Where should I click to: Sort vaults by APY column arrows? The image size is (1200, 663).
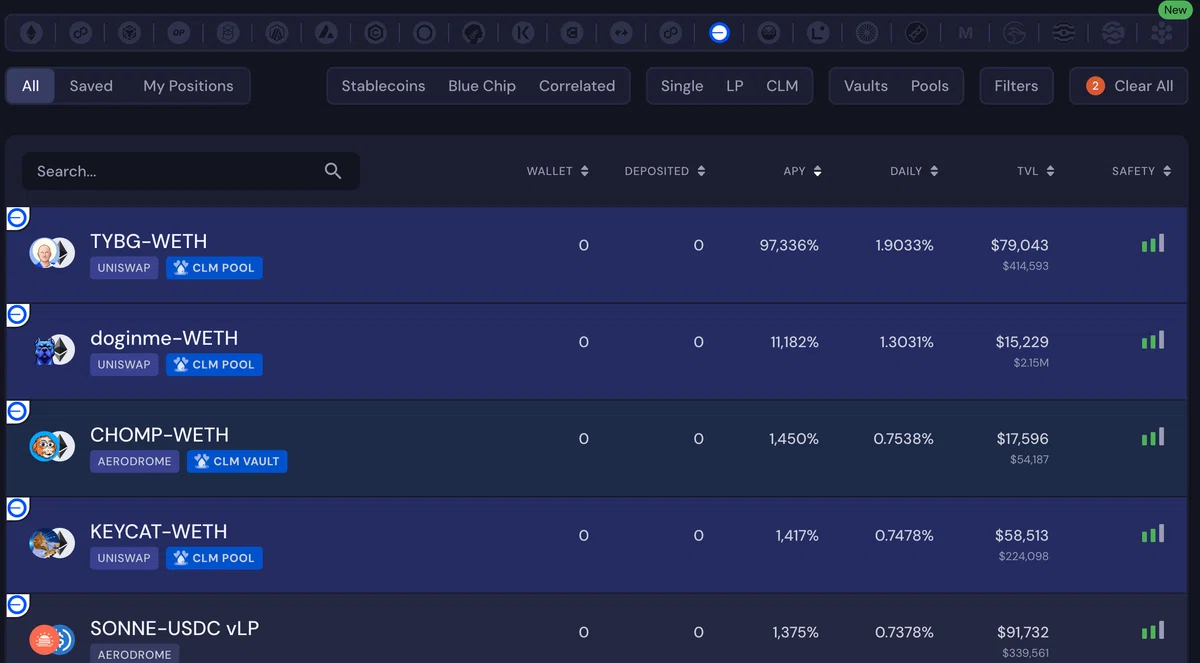tap(817, 171)
